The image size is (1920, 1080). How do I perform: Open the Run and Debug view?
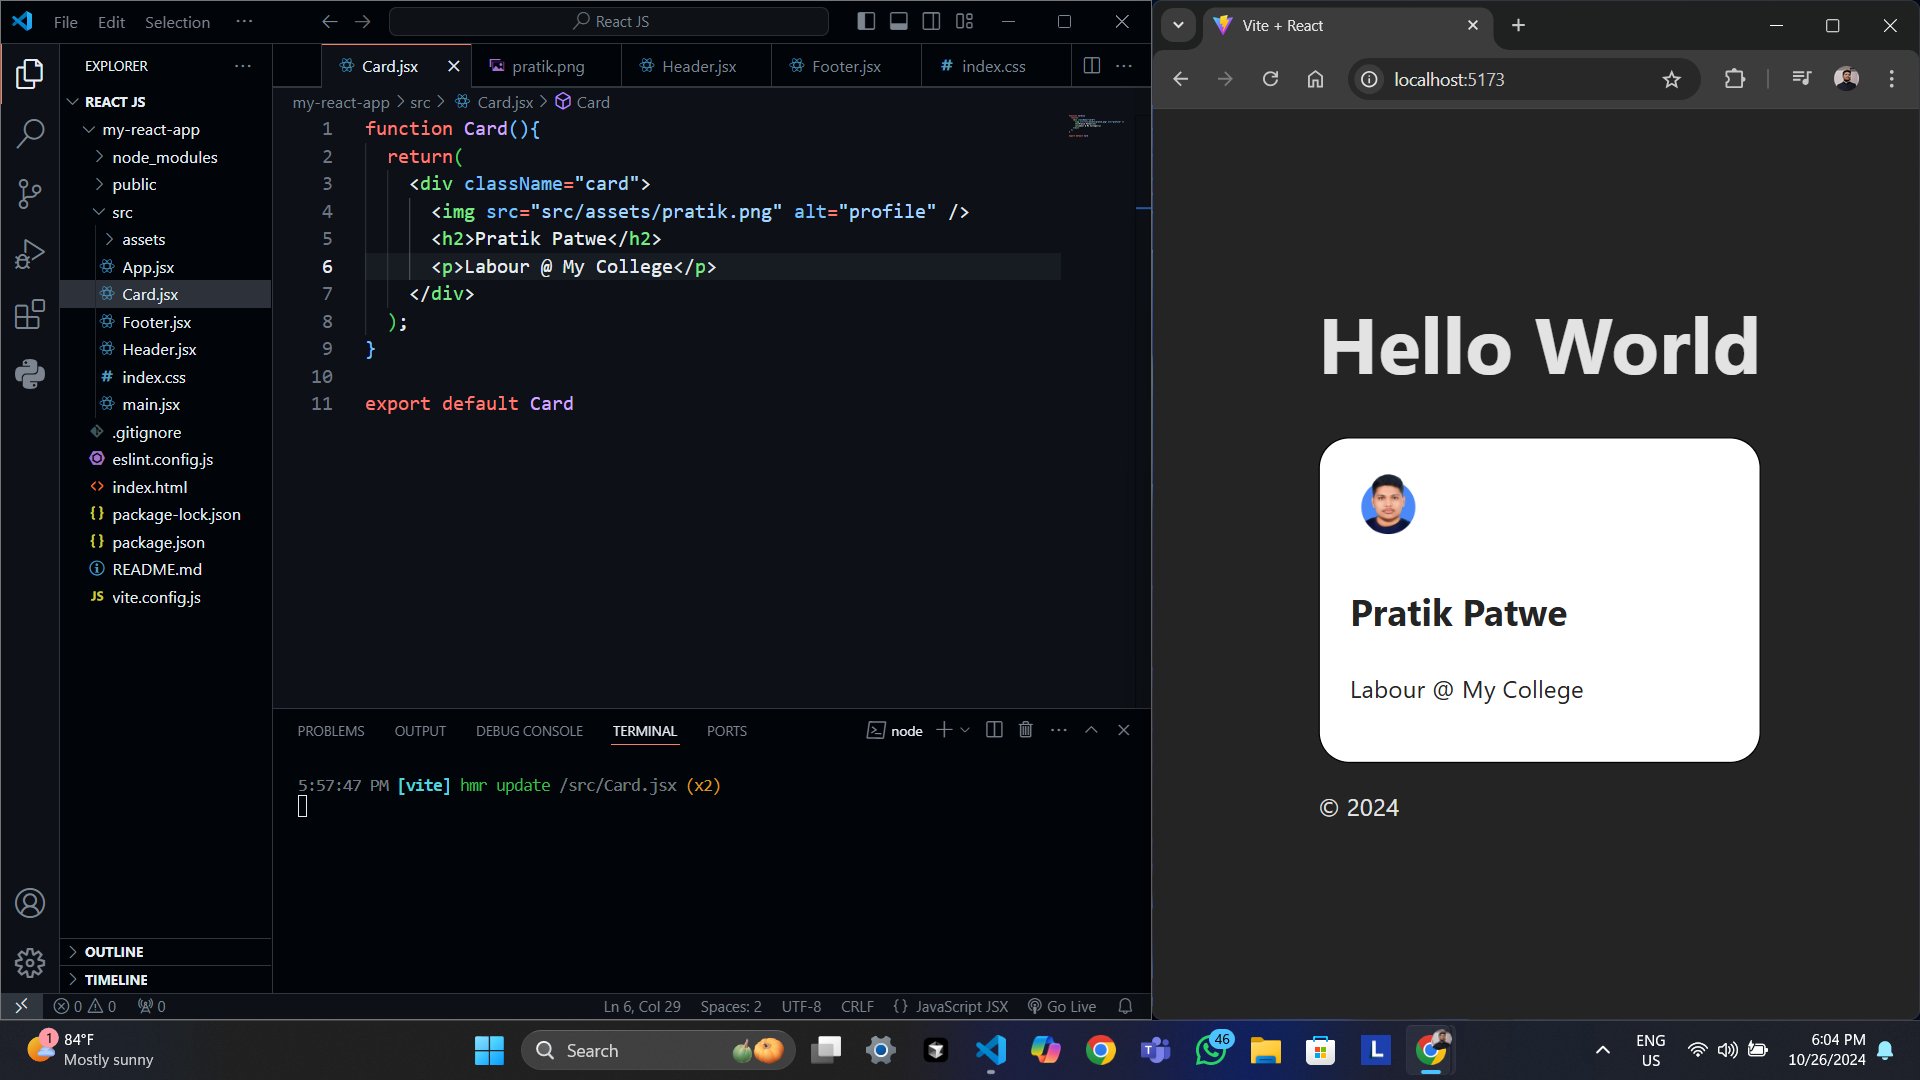click(30, 254)
